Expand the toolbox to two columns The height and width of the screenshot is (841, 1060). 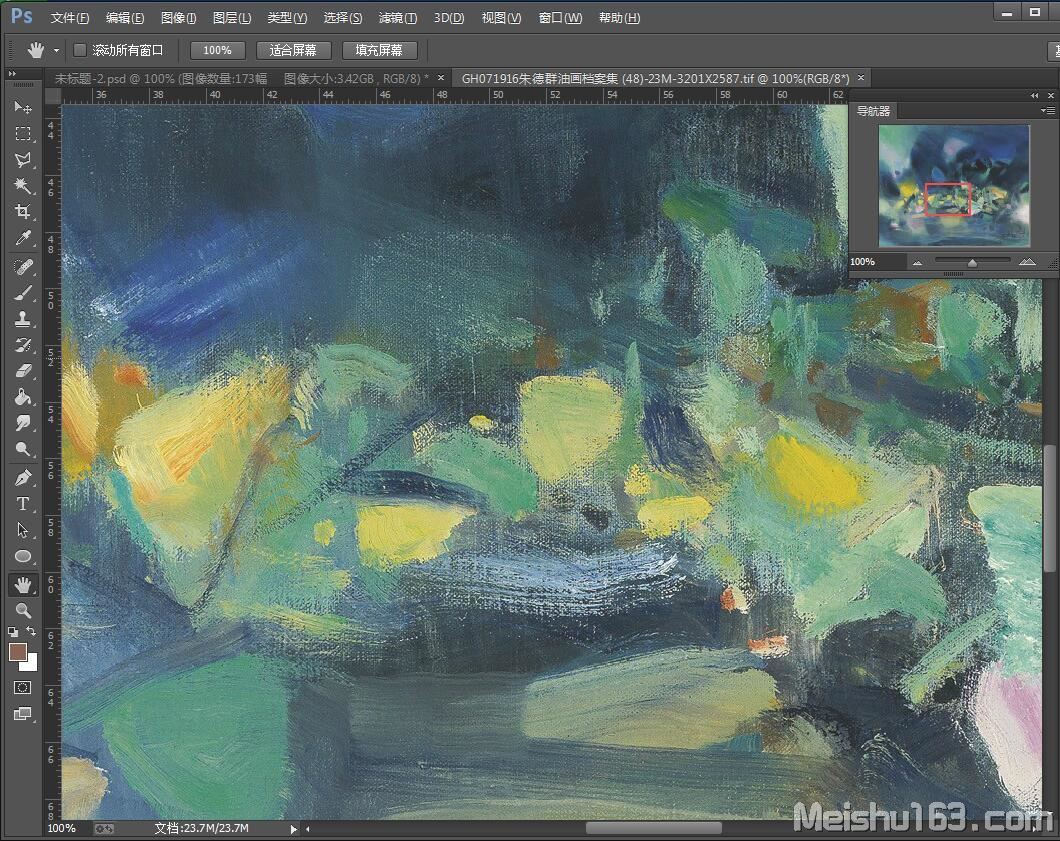(x=12, y=73)
